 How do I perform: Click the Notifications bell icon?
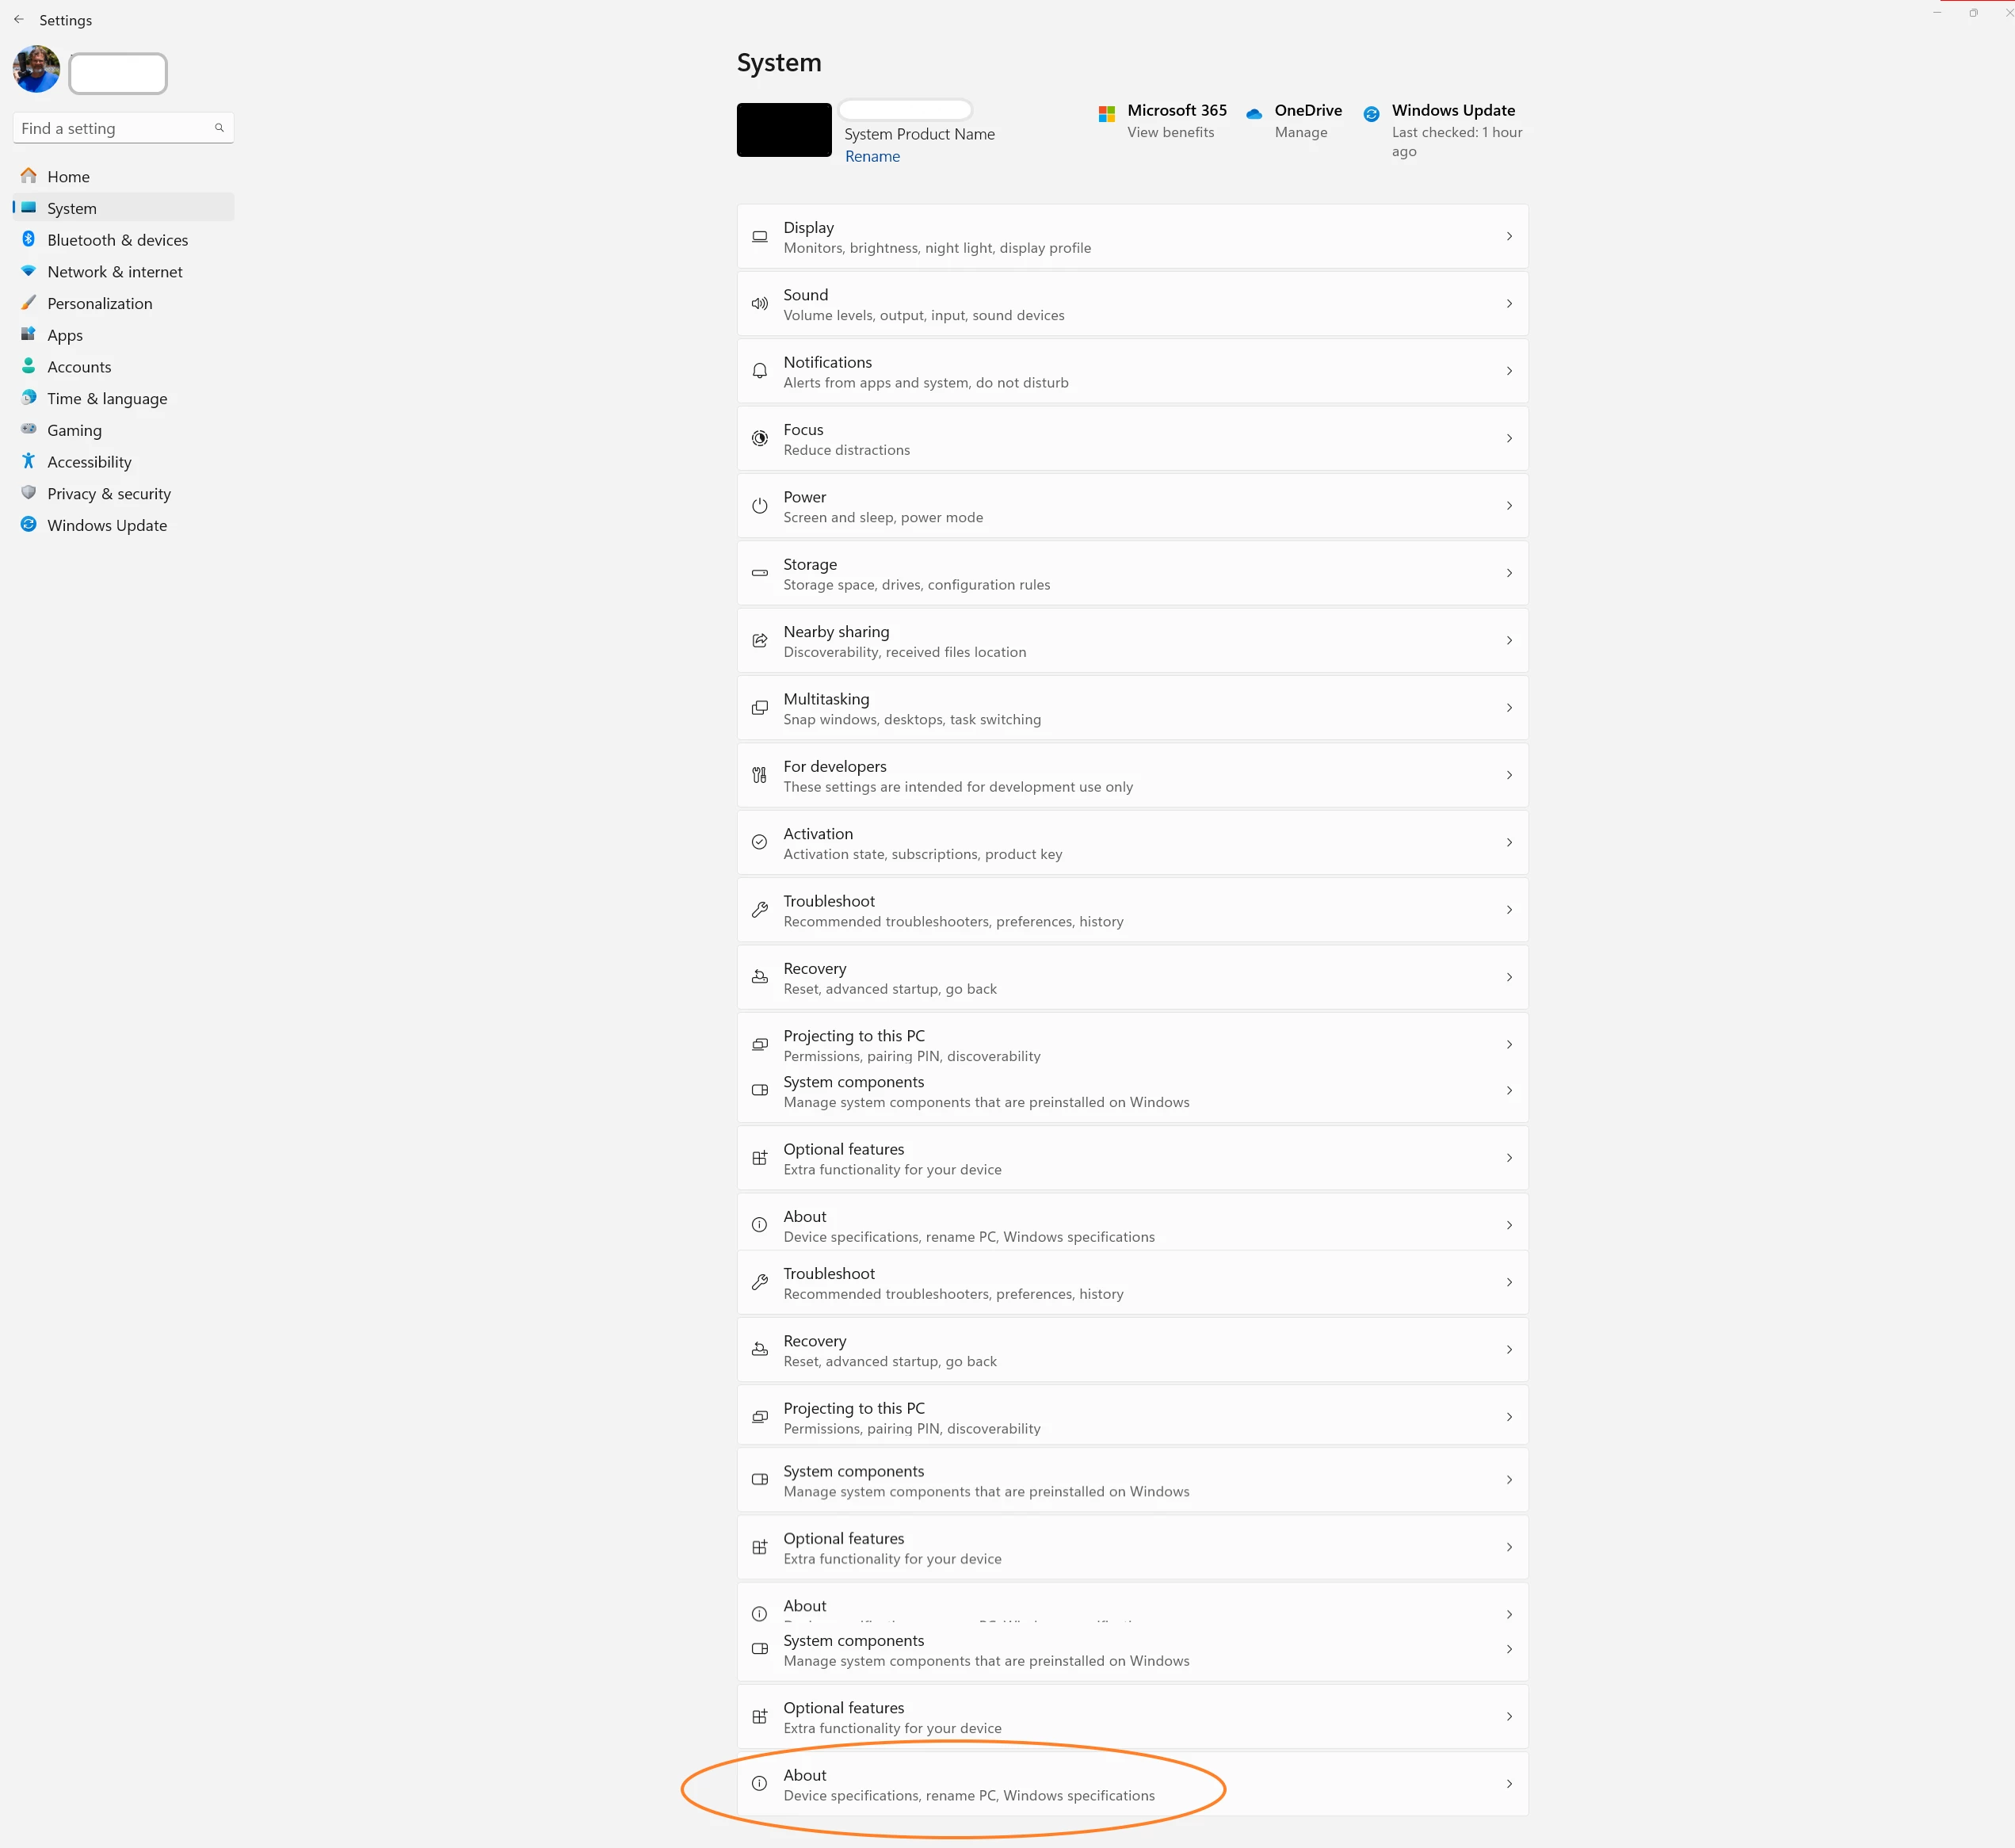pyautogui.click(x=760, y=371)
